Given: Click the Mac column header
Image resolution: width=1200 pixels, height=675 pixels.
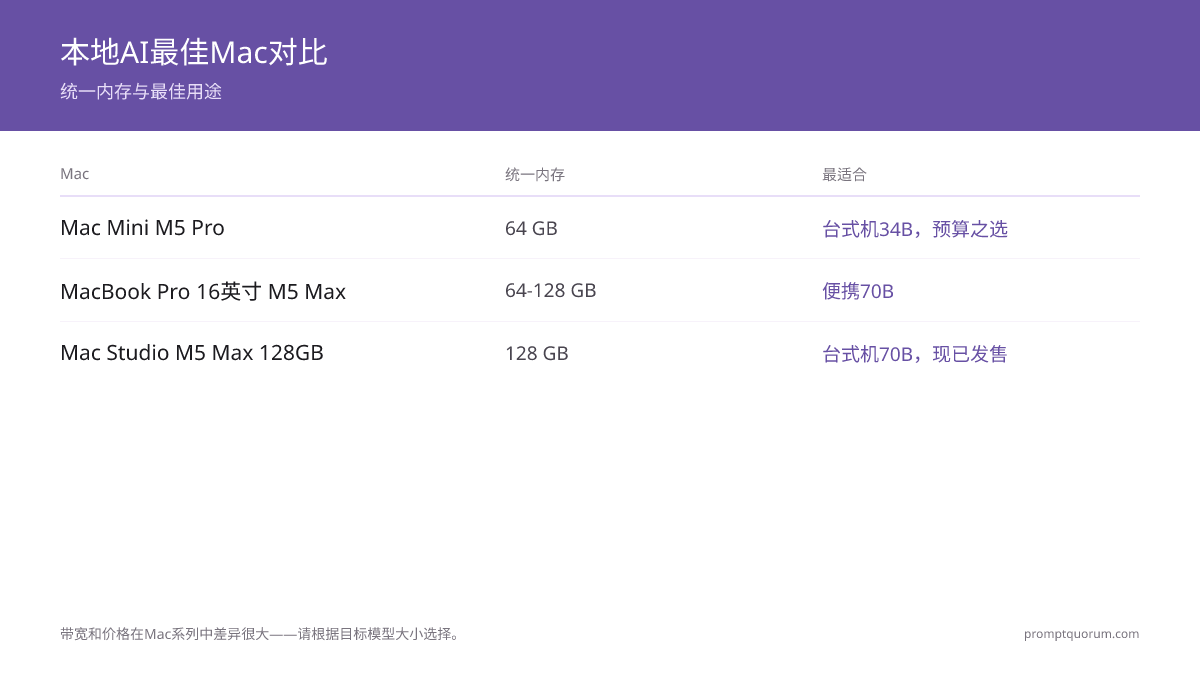Looking at the screenshot, I should click(75, 174).
